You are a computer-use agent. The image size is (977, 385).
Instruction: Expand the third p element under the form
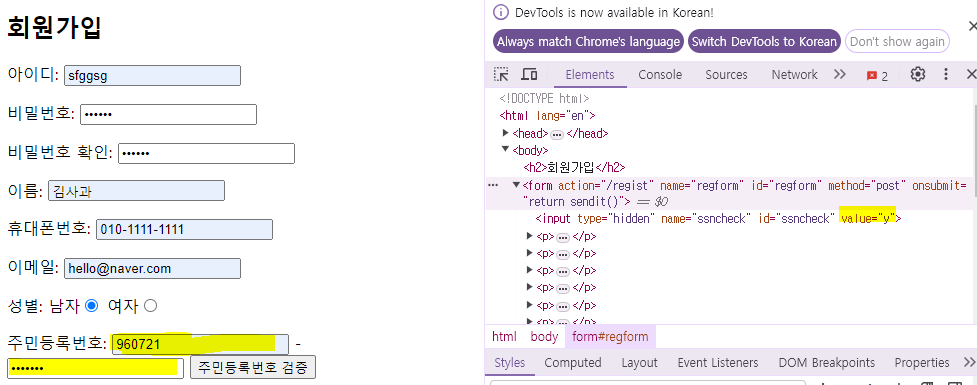[x=530, y=270]
